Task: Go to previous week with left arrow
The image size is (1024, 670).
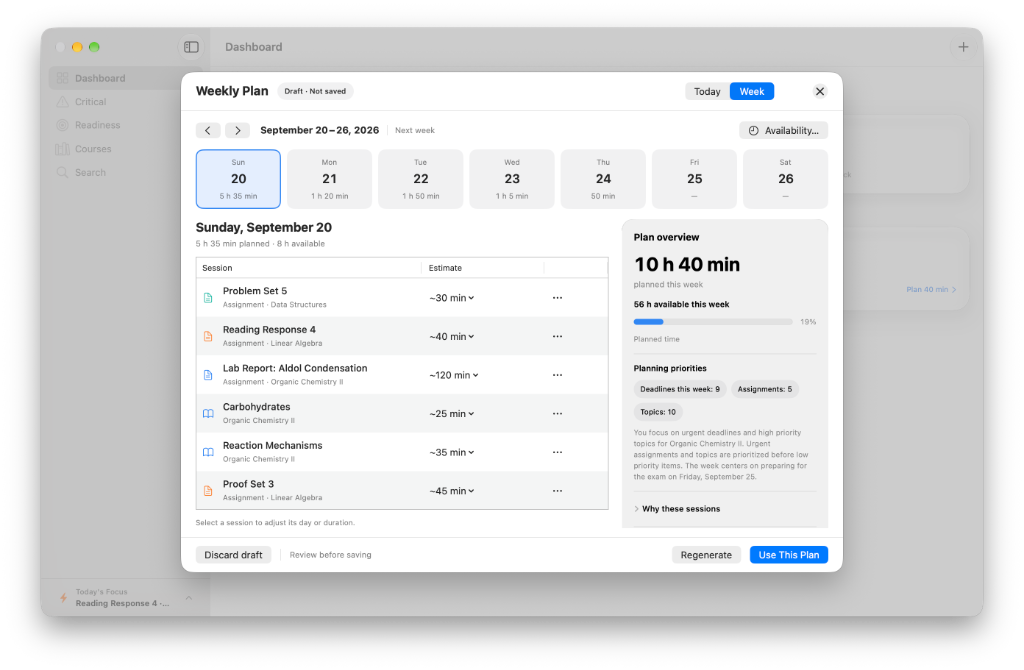Action: coord(208,131)
